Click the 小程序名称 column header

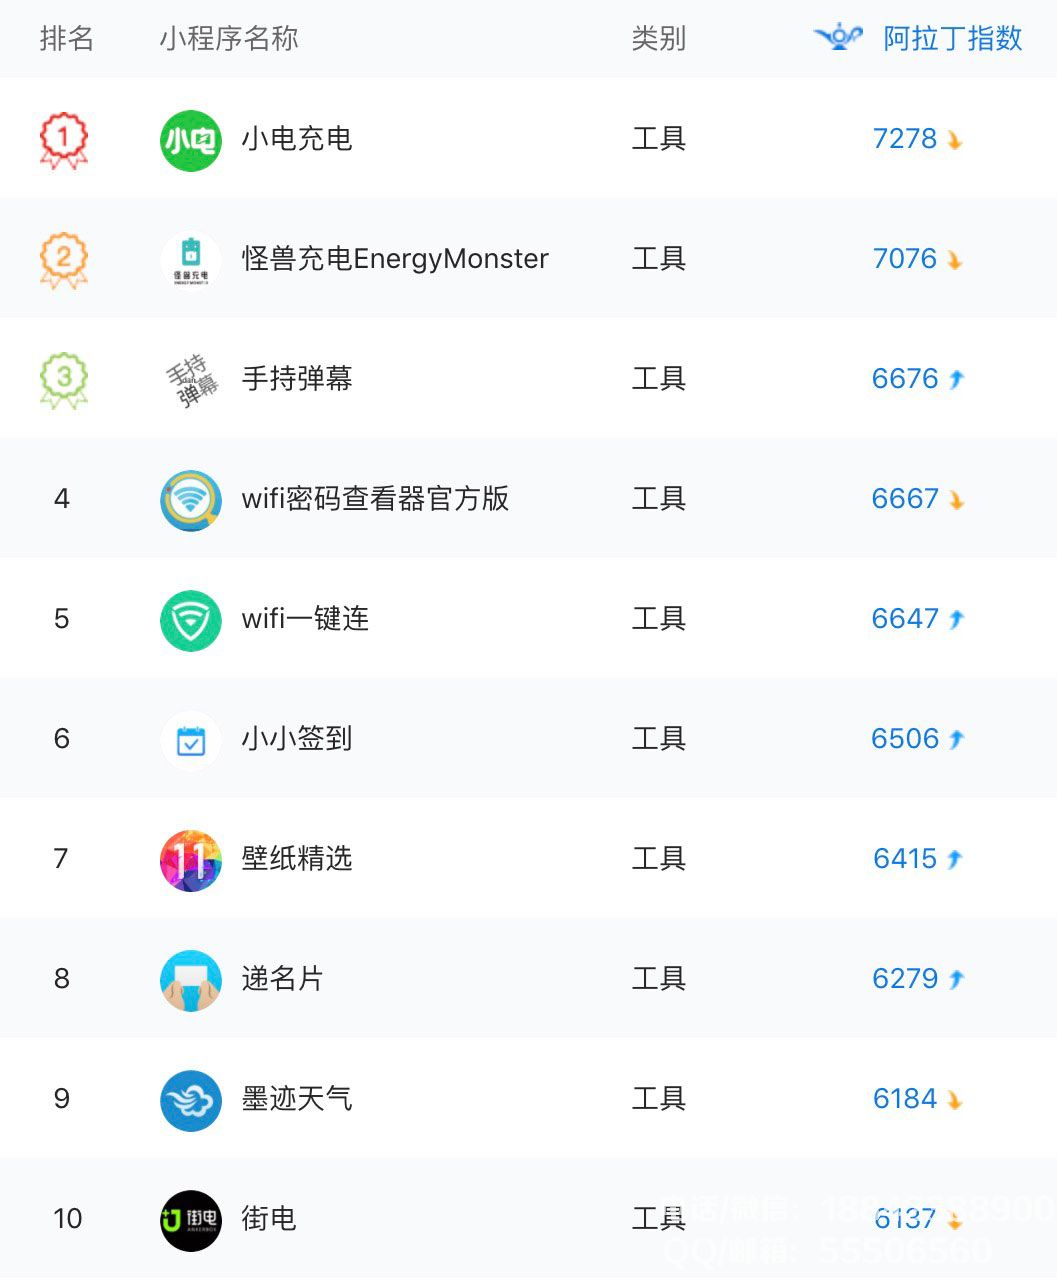pos(229,39)
